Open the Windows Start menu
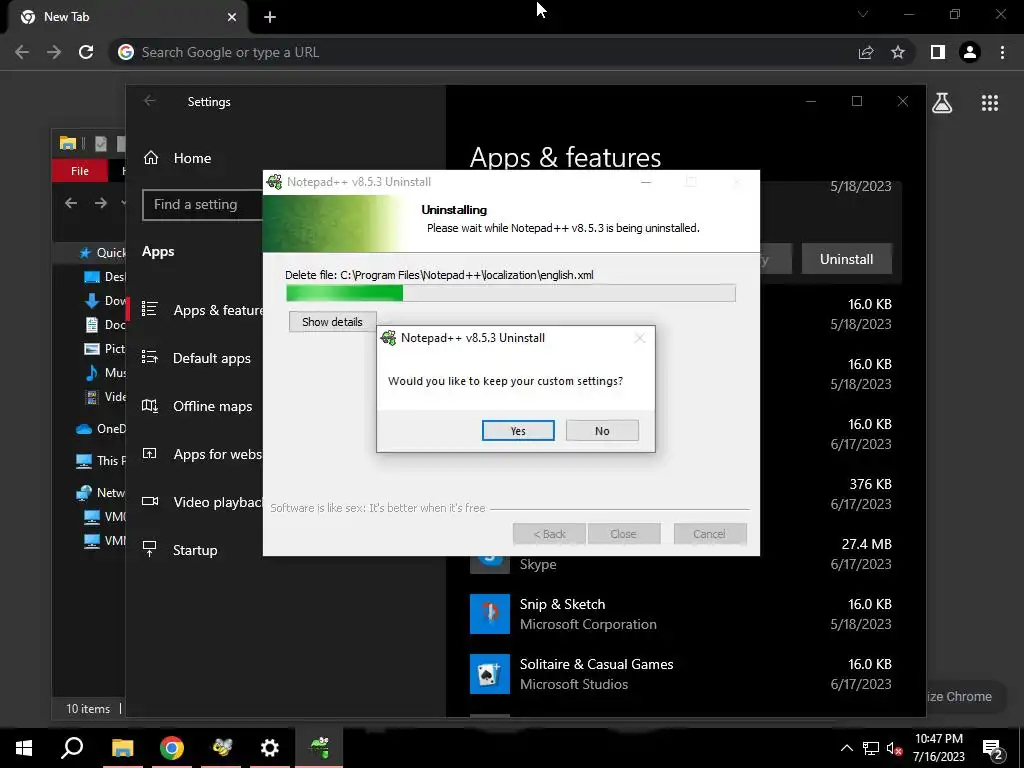 (x=24, y=748)
